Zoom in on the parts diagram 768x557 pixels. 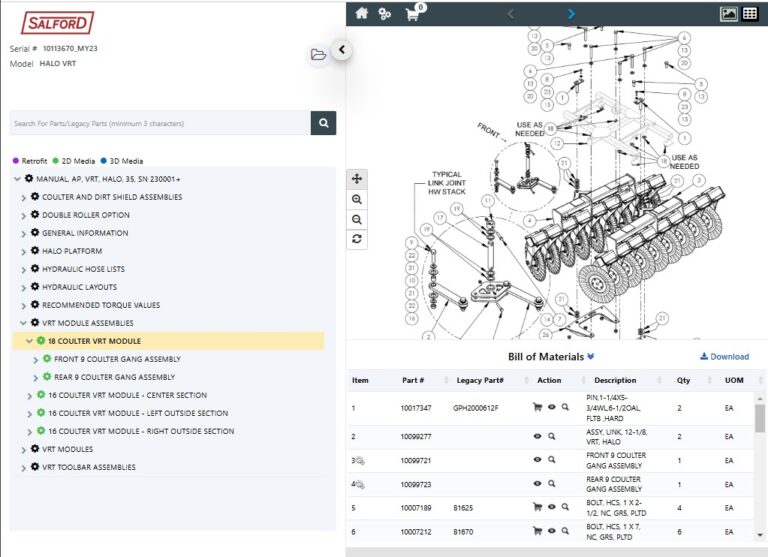pyautogui.click(x=358, y=199)
